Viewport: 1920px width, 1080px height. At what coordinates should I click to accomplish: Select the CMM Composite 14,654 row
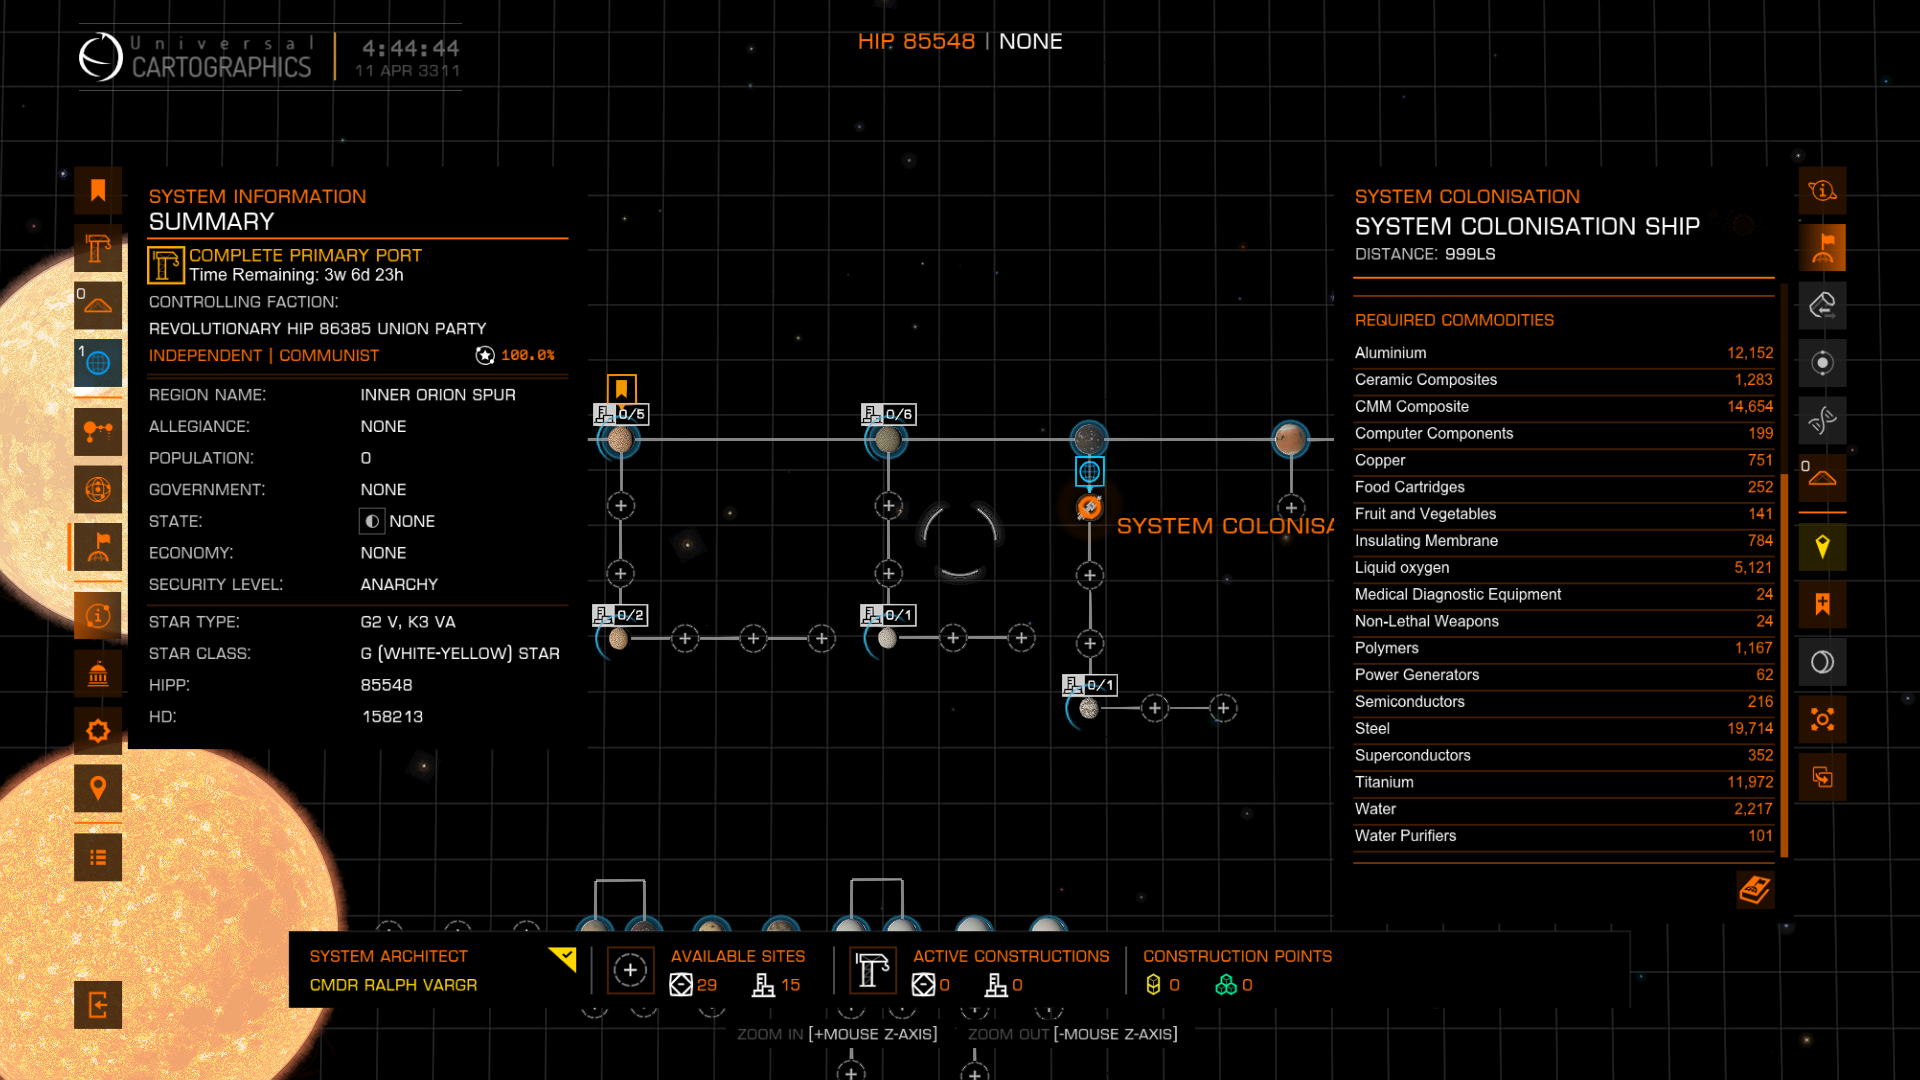click(1563, 407)
